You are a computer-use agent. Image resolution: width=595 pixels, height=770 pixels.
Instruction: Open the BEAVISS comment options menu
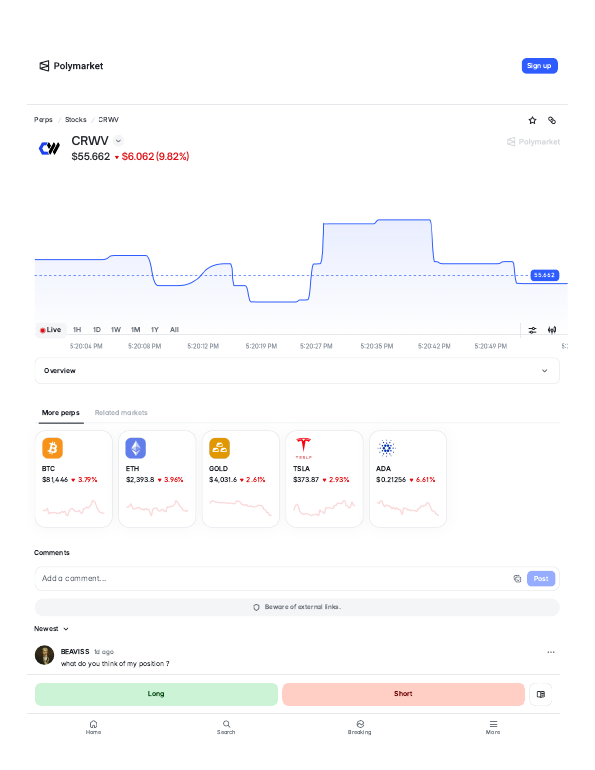point(551,652)
